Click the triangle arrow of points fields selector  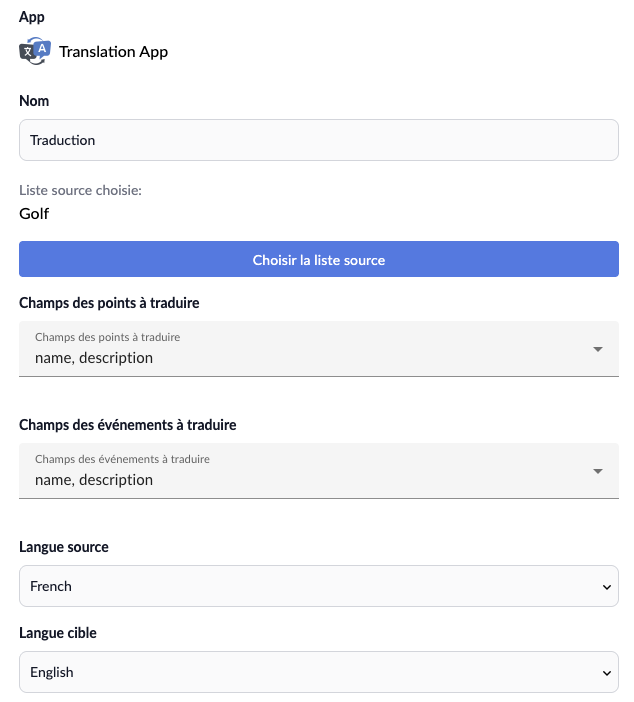pyautogui.click(x=598, y=349)
